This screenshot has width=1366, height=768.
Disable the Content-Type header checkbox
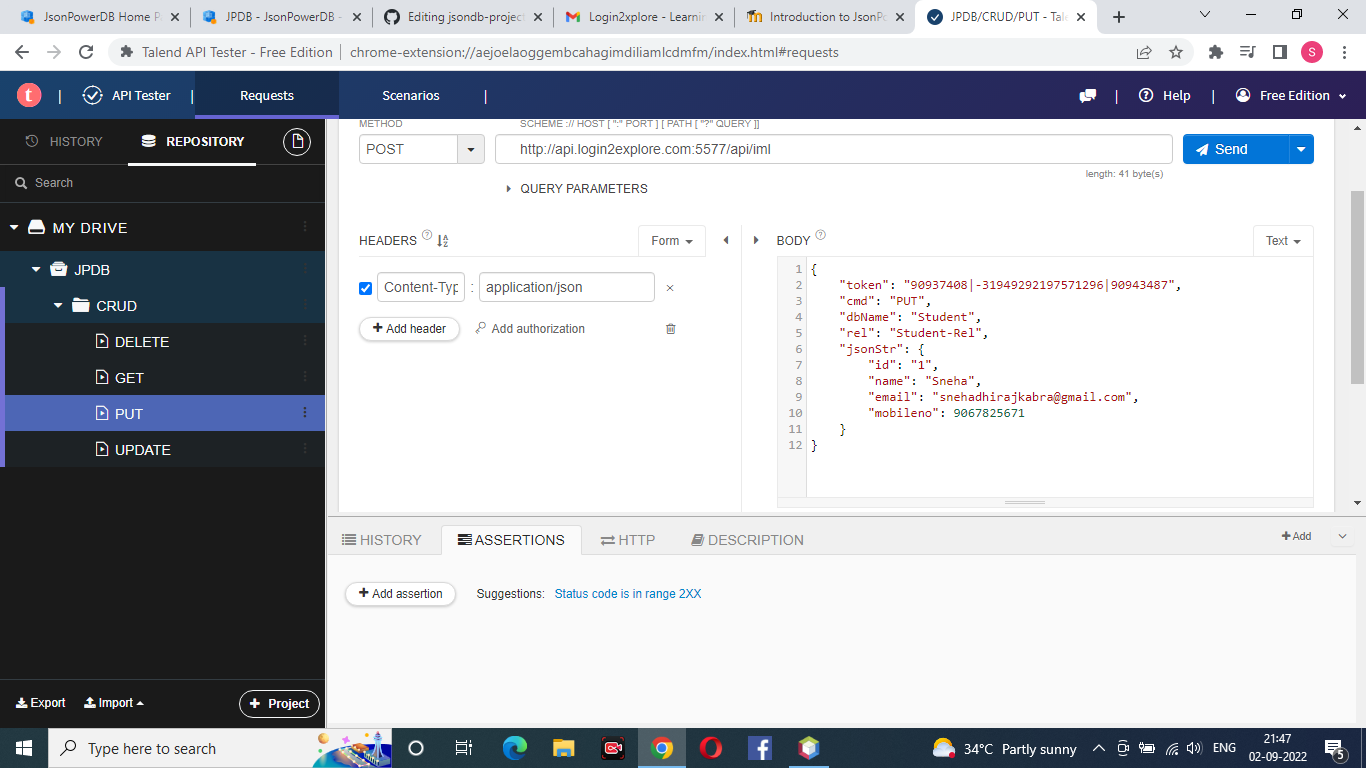click(x=366, y=287)
